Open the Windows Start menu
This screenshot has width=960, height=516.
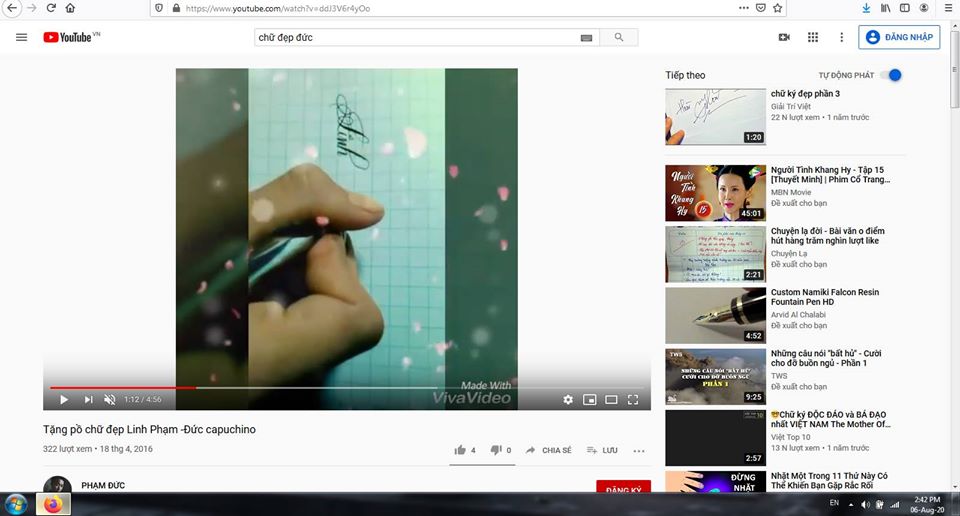[x=16, y=503]
